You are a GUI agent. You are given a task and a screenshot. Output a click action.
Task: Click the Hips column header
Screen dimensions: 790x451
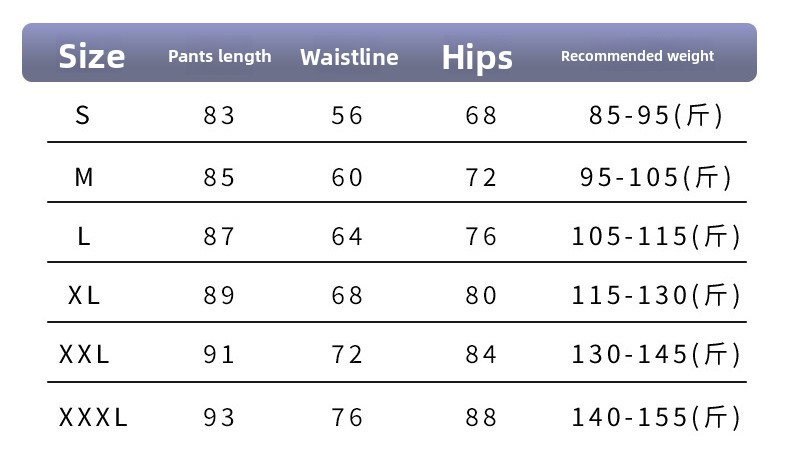(x=477, y=58)
